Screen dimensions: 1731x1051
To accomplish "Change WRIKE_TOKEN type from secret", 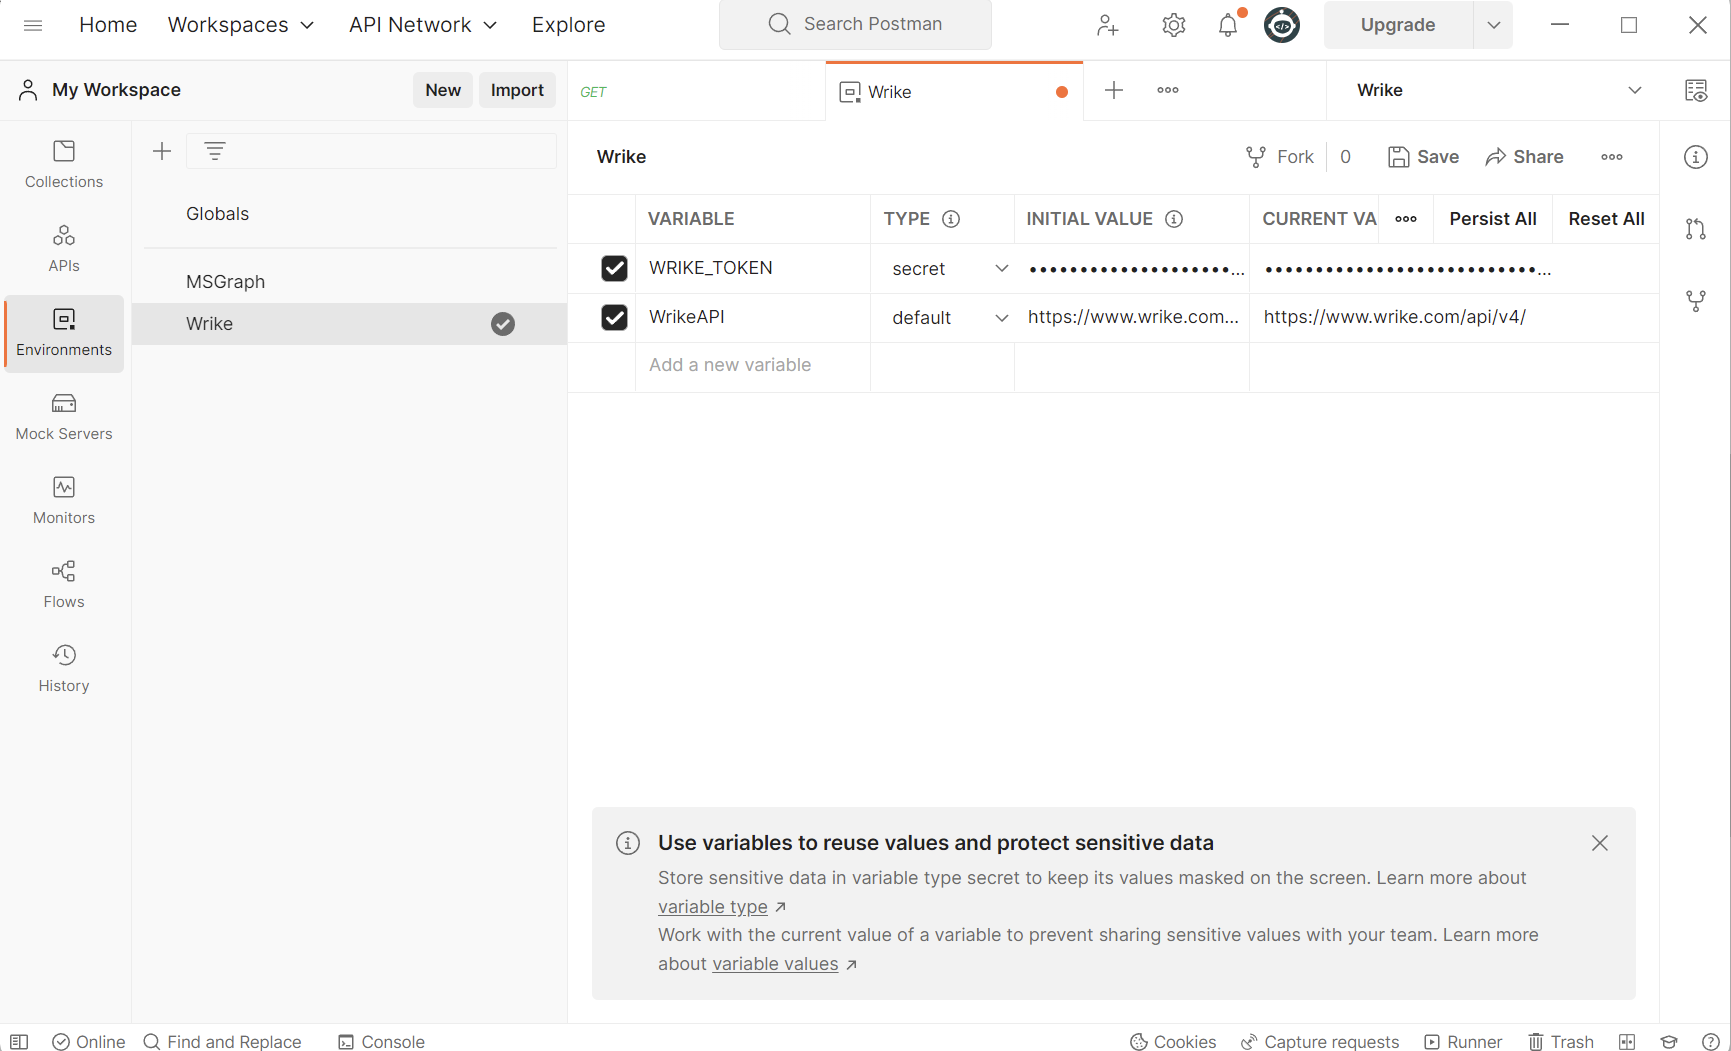I will (949, 268).
